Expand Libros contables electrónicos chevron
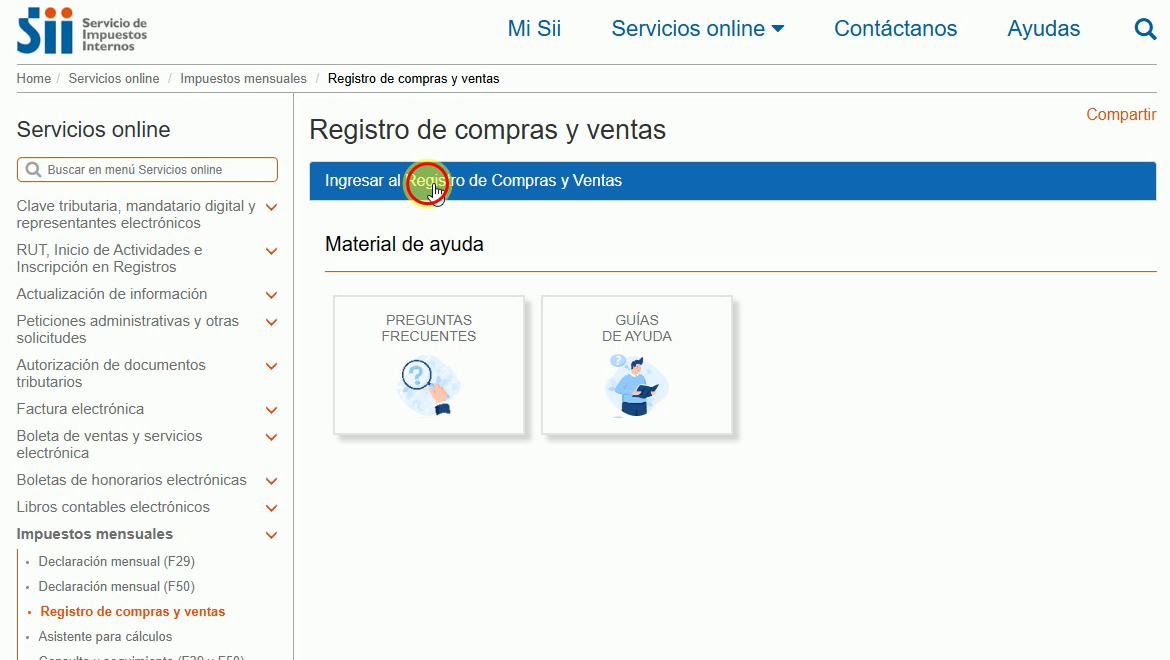The width and height of the screenshot is (1170, 660). pos(272,508)
